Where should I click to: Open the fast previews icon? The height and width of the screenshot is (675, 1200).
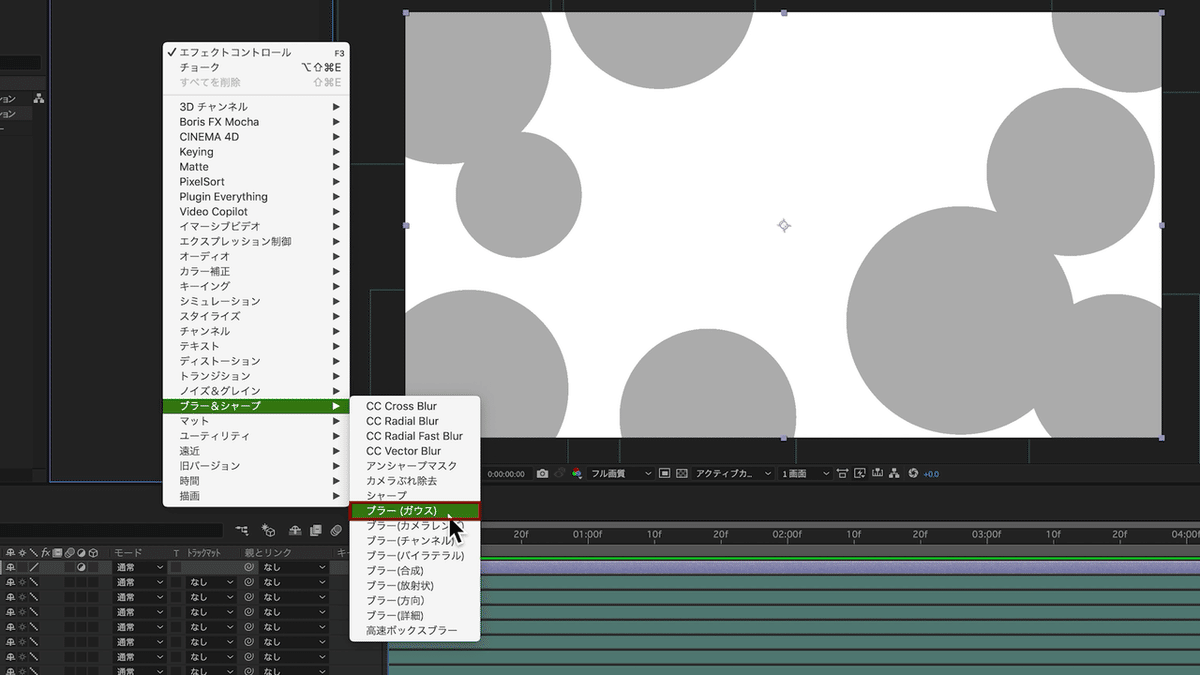tap(859, 473)
